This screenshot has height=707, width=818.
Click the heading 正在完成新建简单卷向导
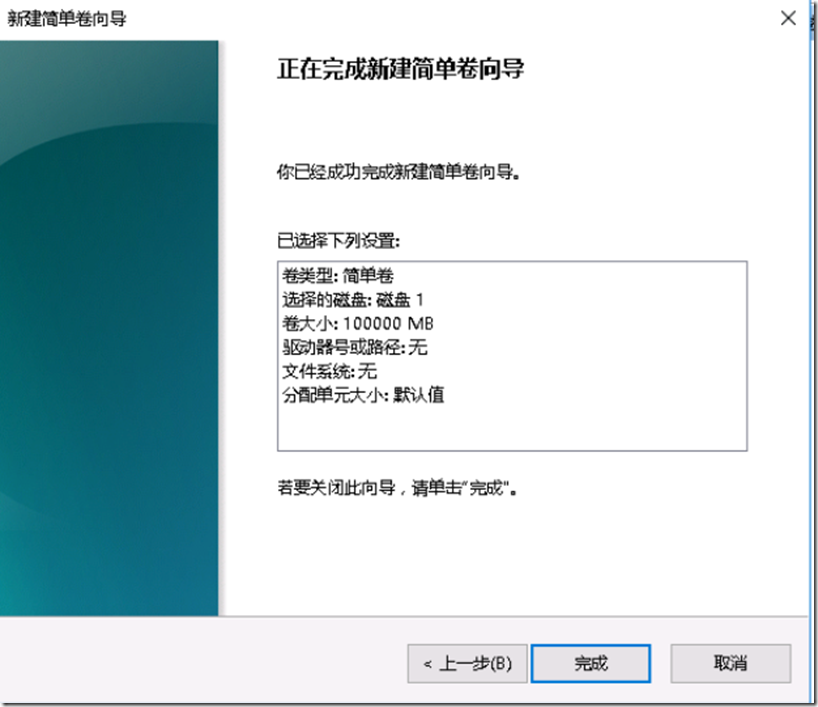click(400, 68)
